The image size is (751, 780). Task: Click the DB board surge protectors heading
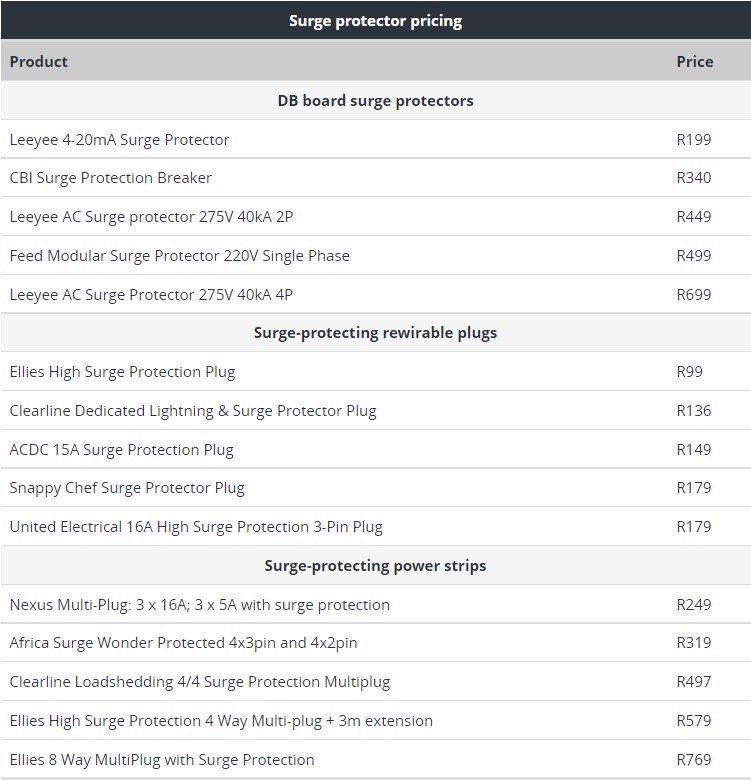pyautogui.click(x=376, y=100)
